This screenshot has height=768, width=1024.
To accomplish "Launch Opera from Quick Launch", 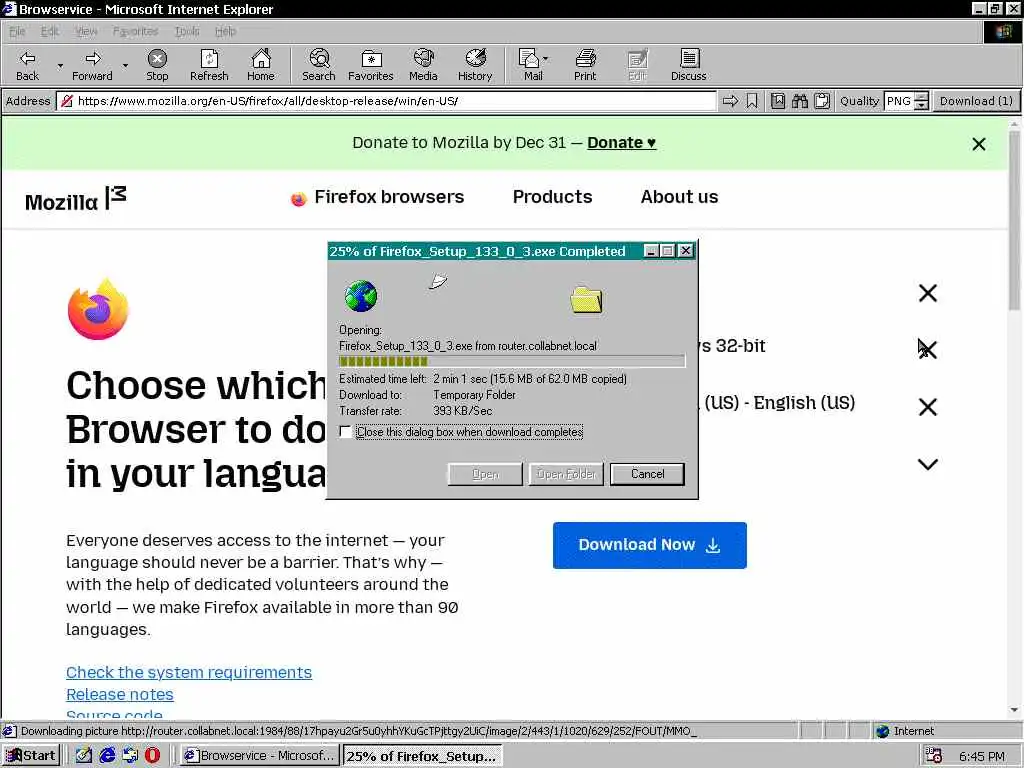I will click(152, 755).
